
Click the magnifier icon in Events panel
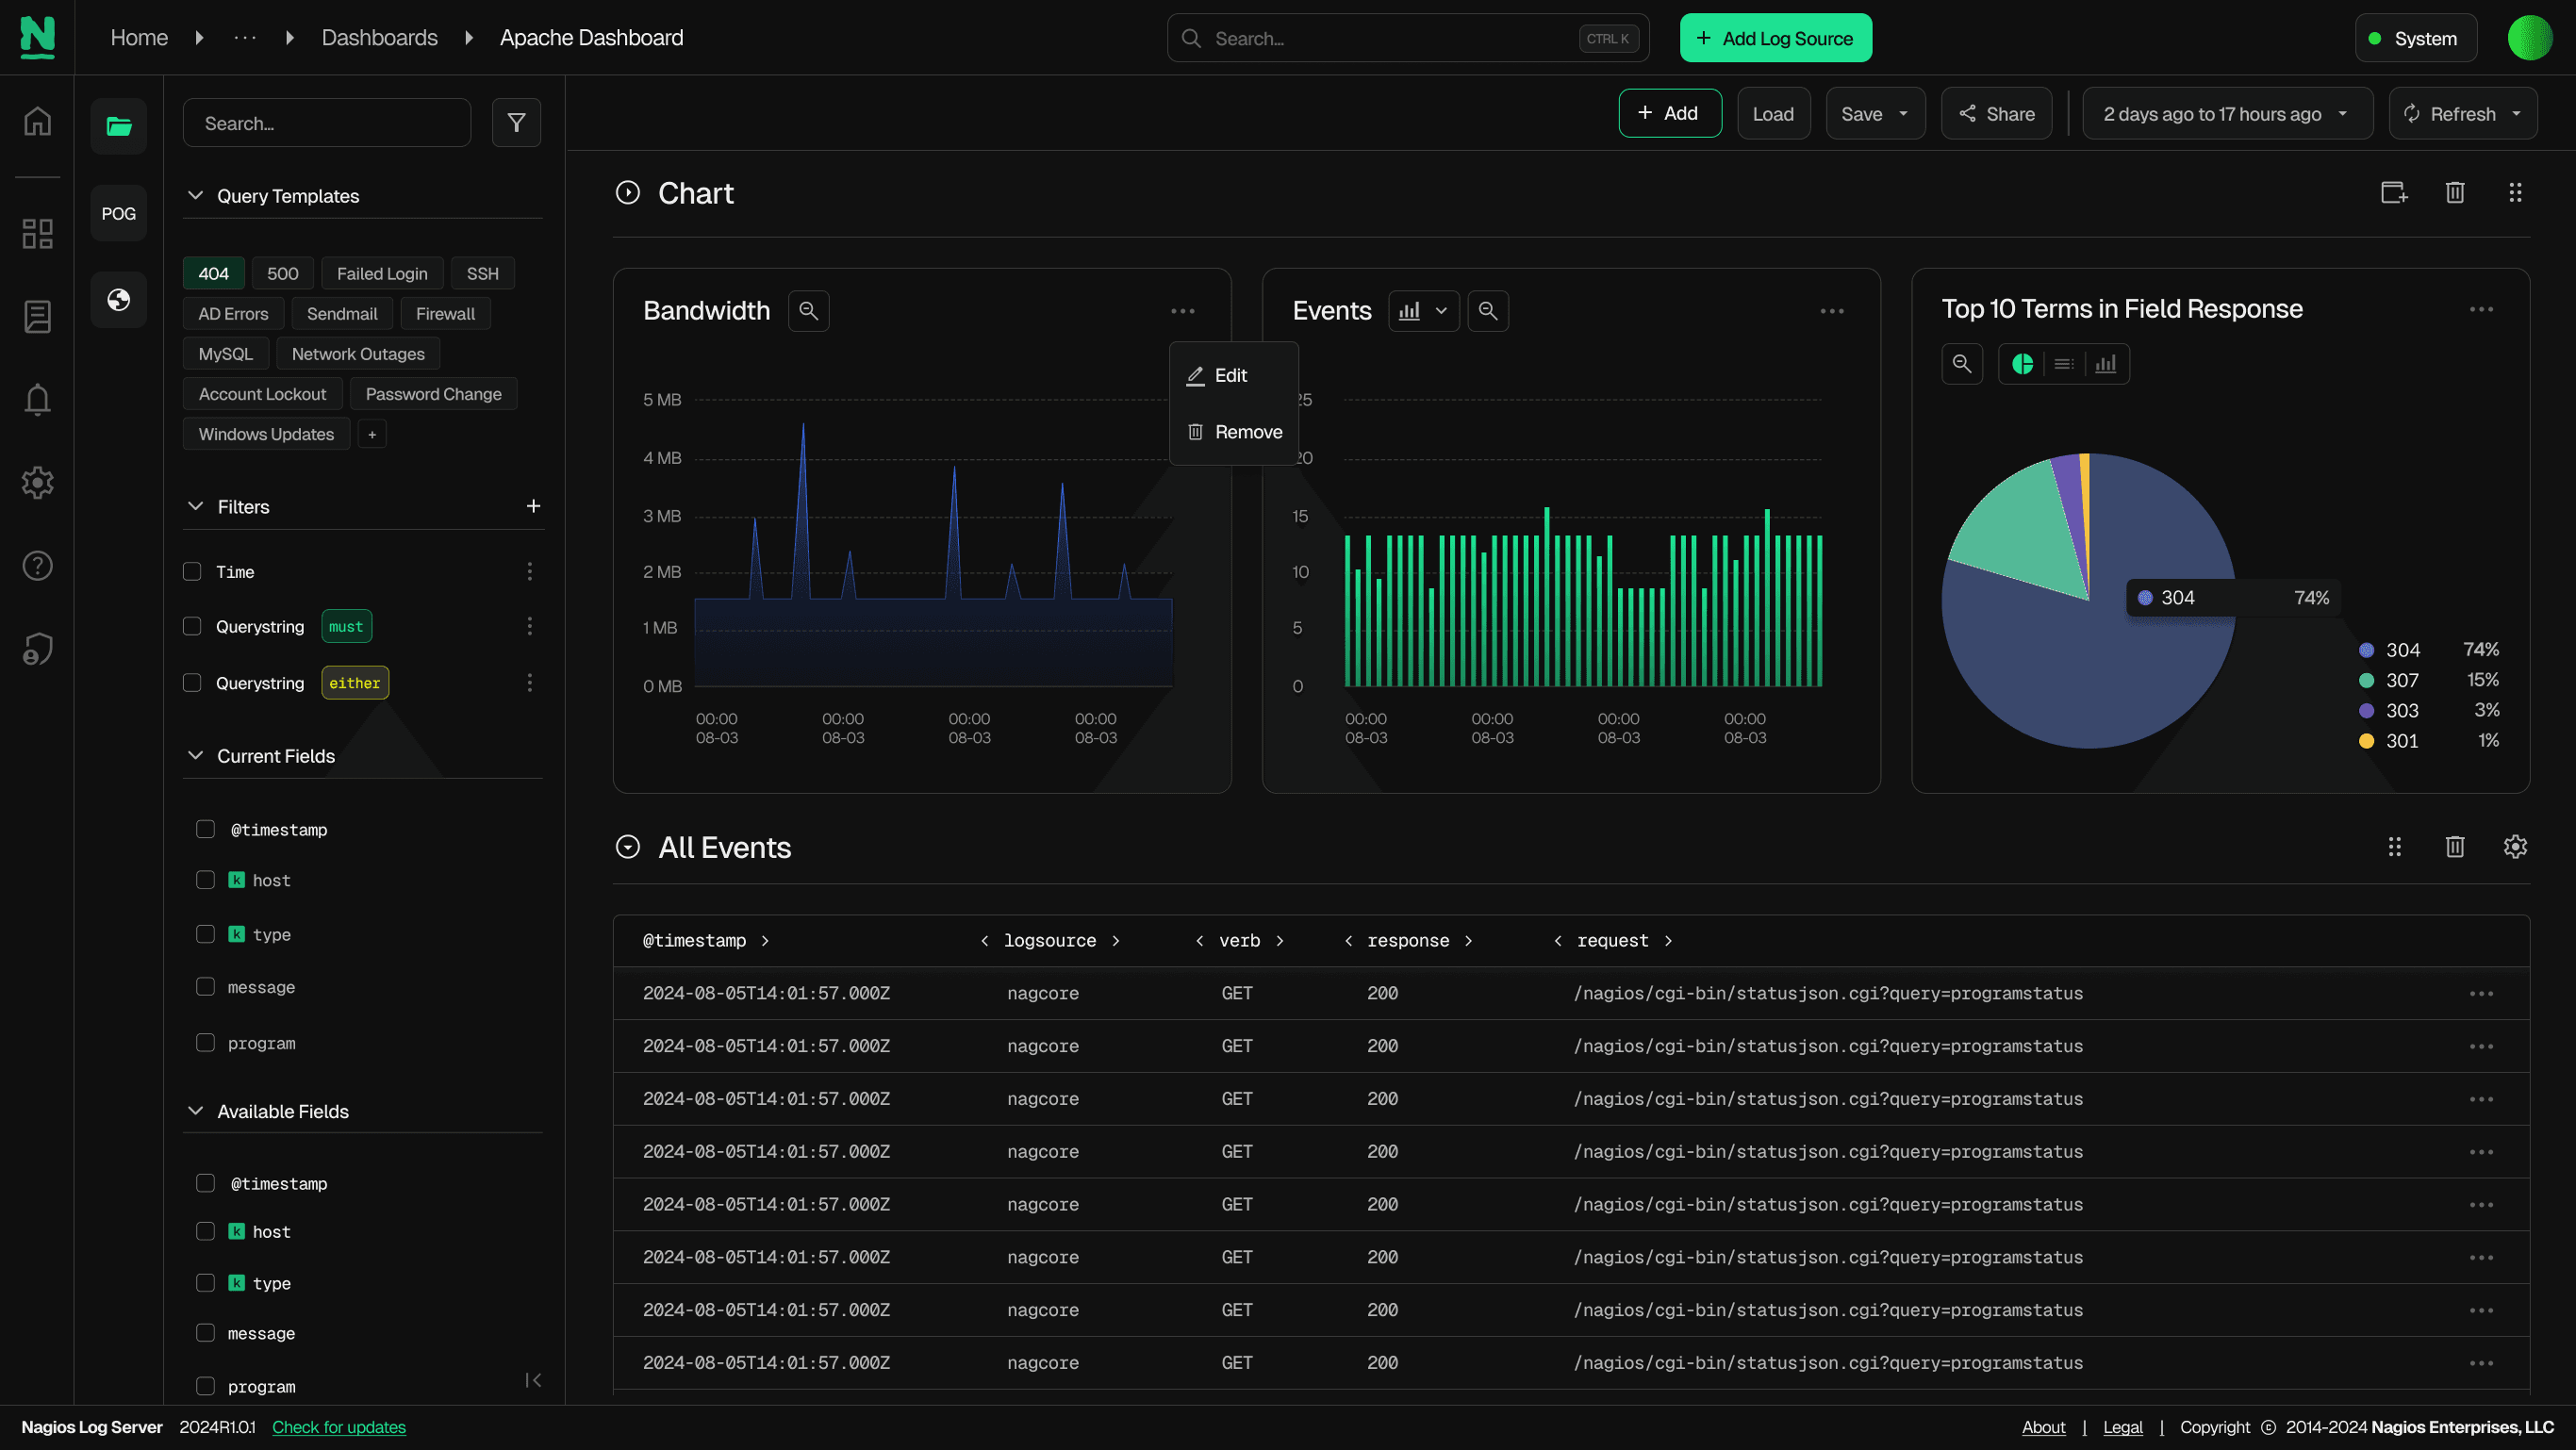click(1487, 311)
